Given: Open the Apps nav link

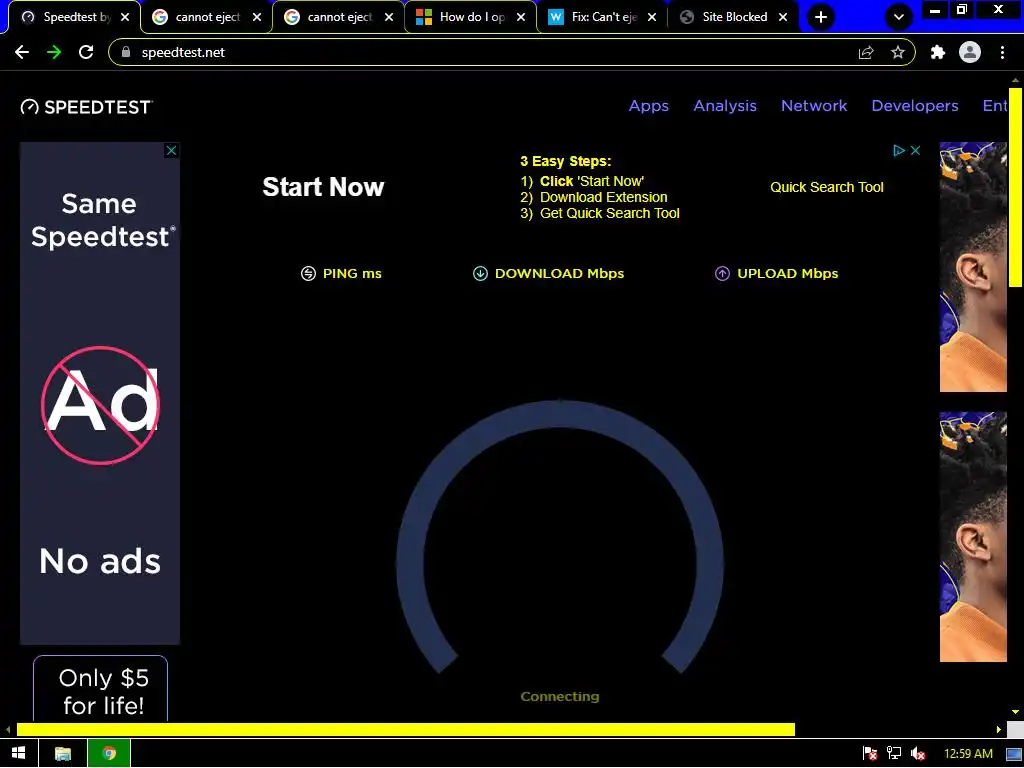Looking at the screenshot, I should 648,106.
